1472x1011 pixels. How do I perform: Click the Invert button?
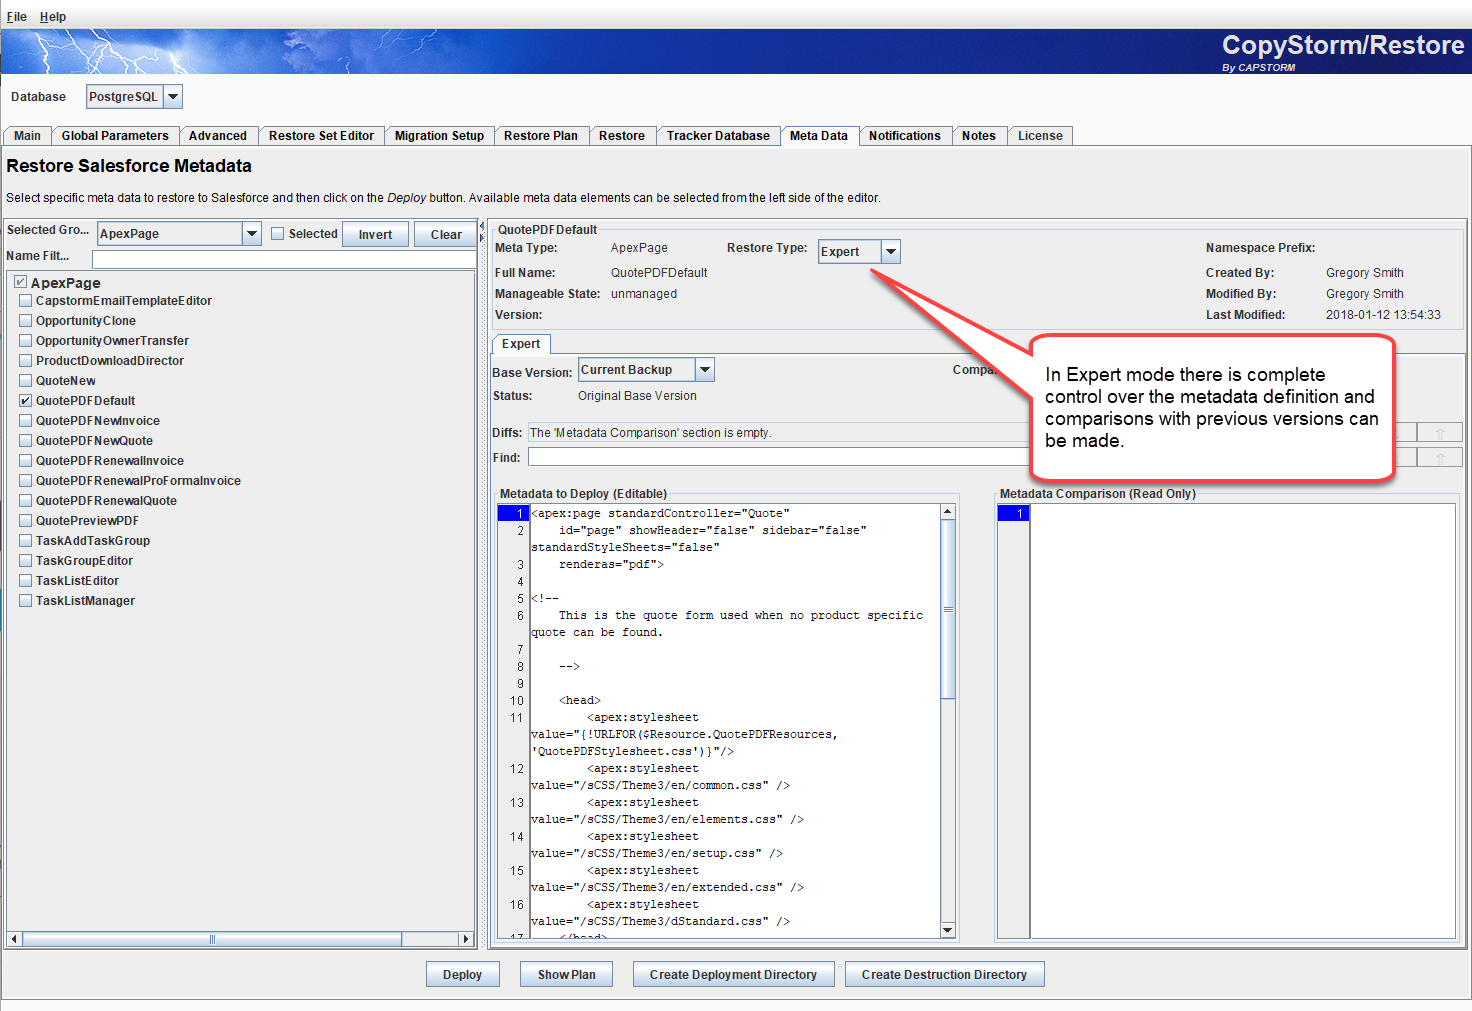tap(376, 235)
